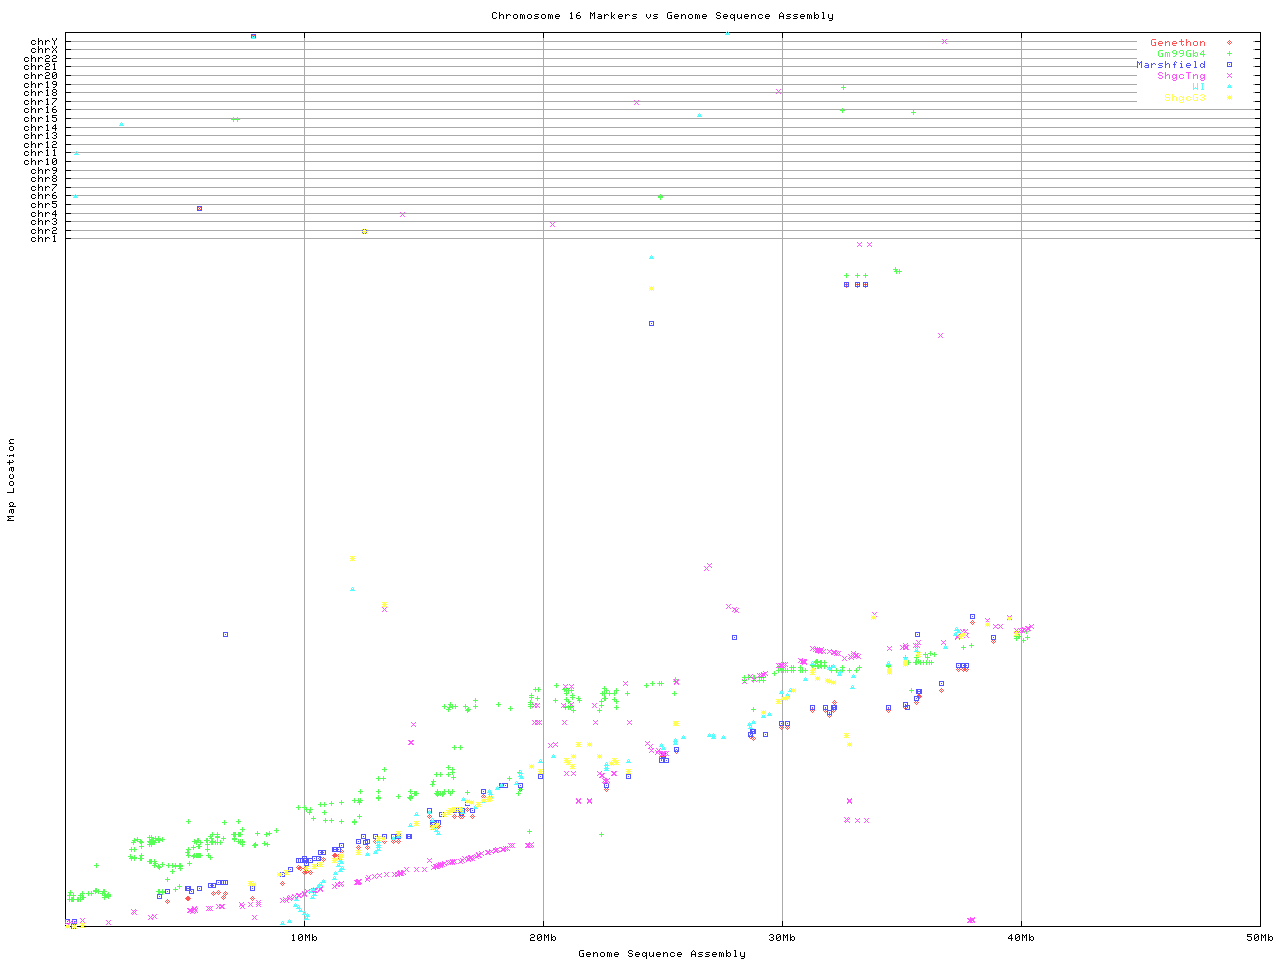Click the magenta ShgcTng cross legend marker
The height and width of the screenshot is (960, 1280).
click(1229, 76)
